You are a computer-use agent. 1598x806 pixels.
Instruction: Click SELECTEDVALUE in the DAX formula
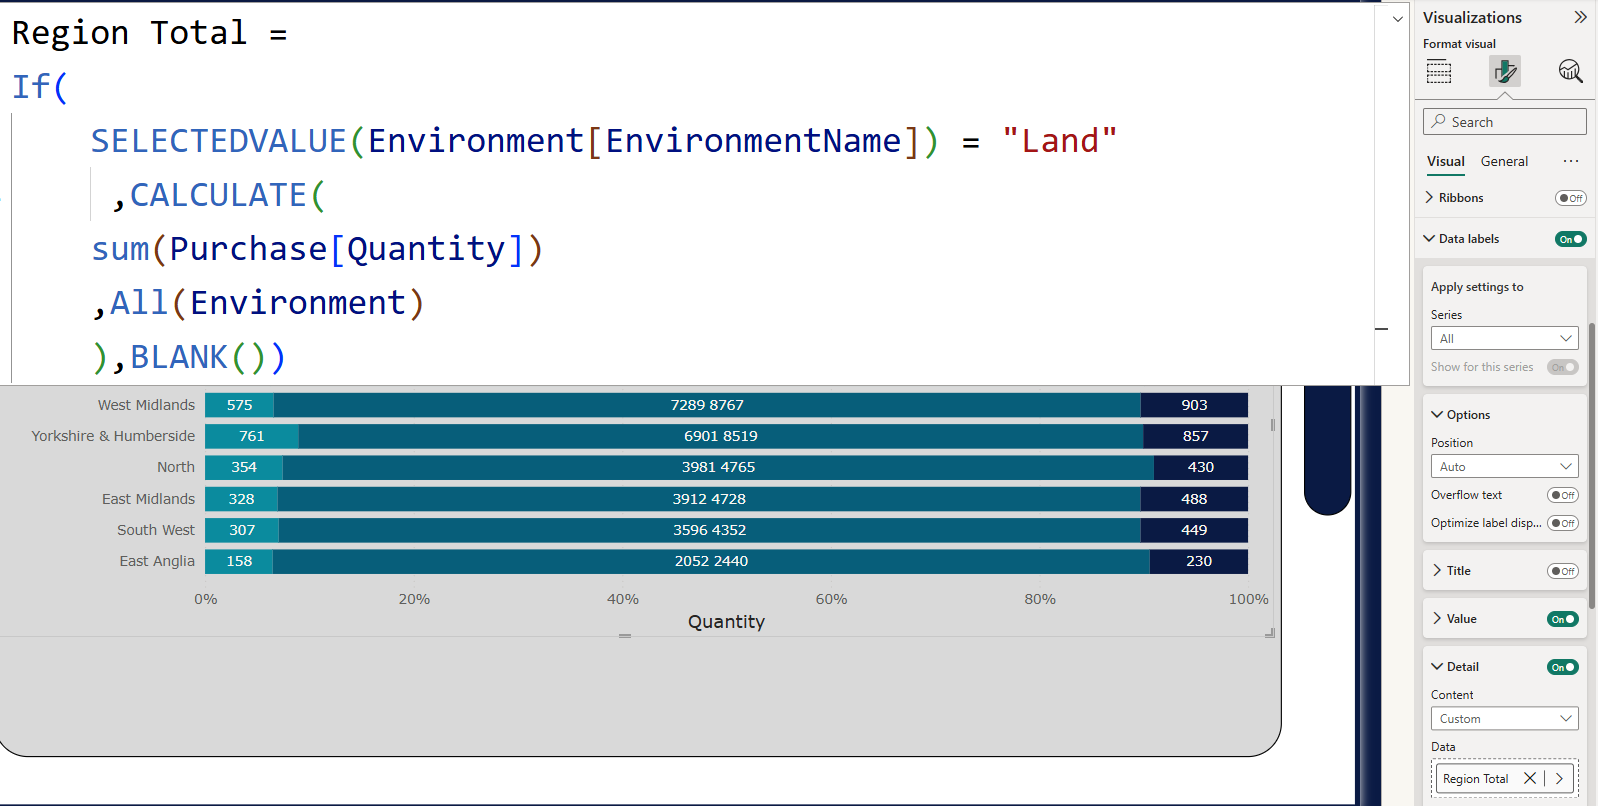click(x=219, y=141)
